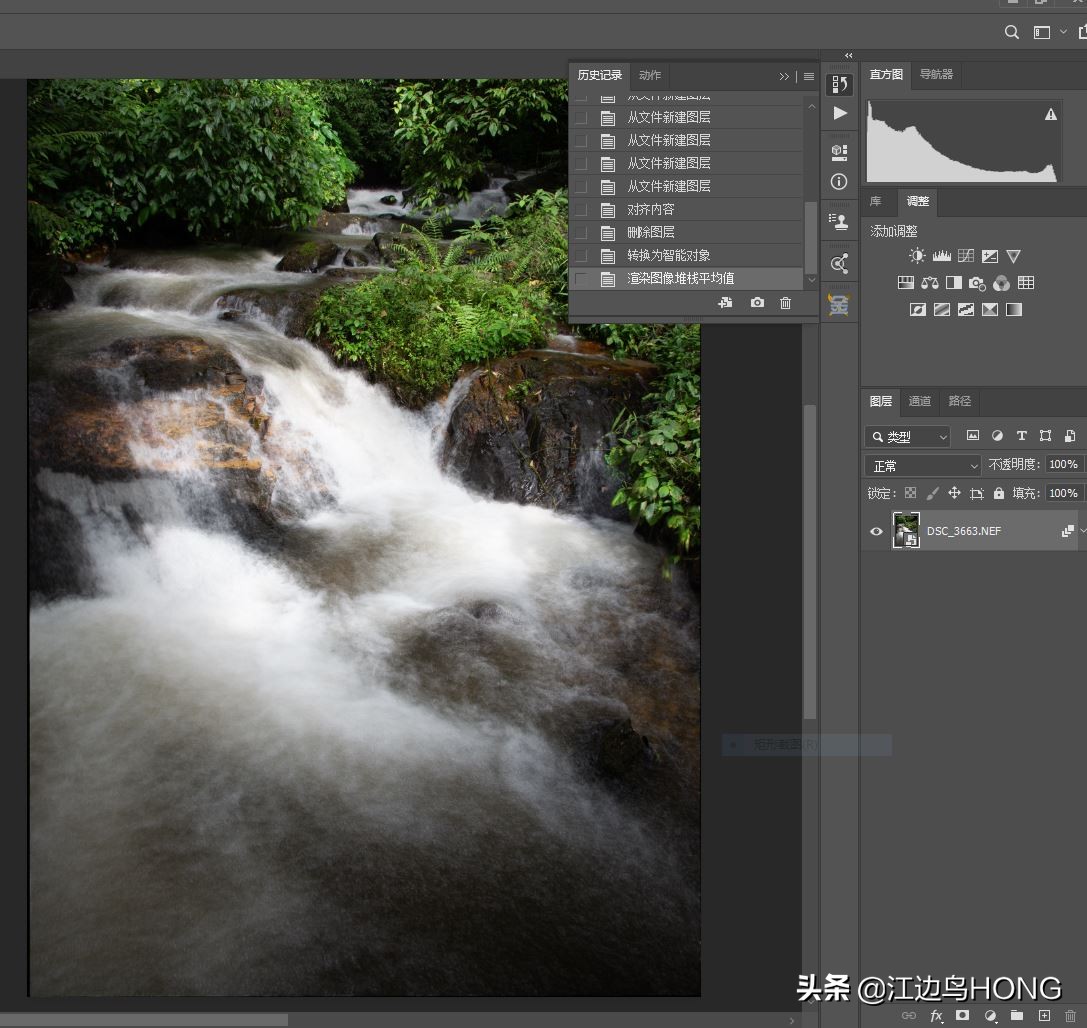The width and height of the screenshot is (1087, 1028).
Task: Expand the workspace switcher dropdown arrow
Action: click(x=1063, y=32)
